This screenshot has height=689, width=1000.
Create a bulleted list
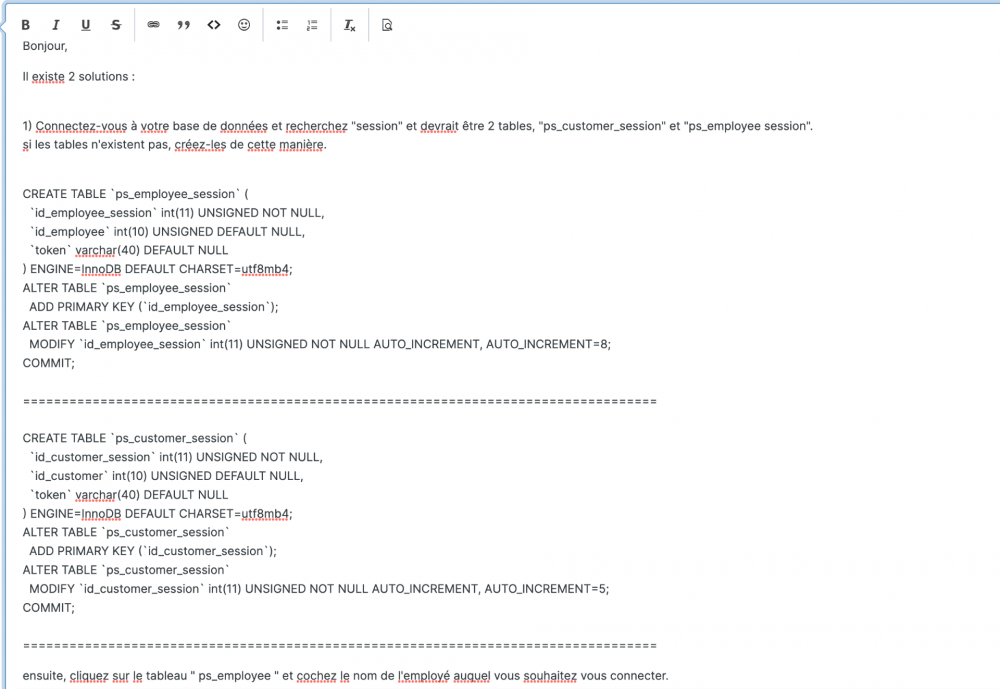(x=281, y=24)
